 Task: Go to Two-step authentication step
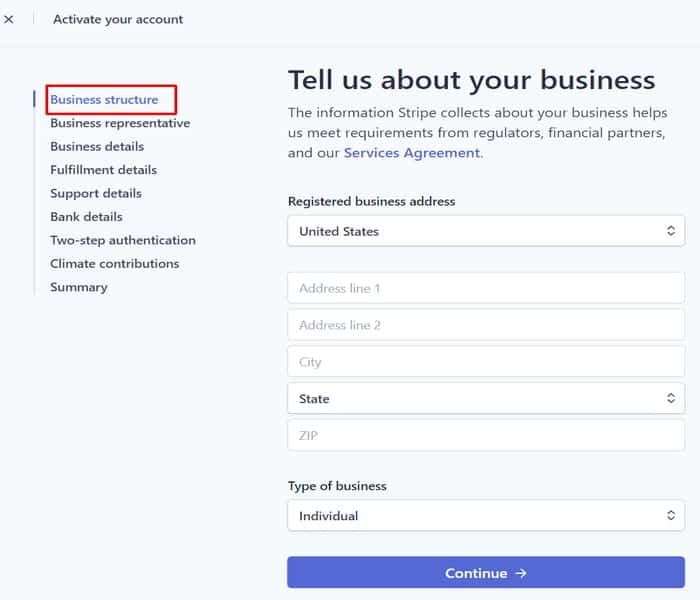coord(123,240)
